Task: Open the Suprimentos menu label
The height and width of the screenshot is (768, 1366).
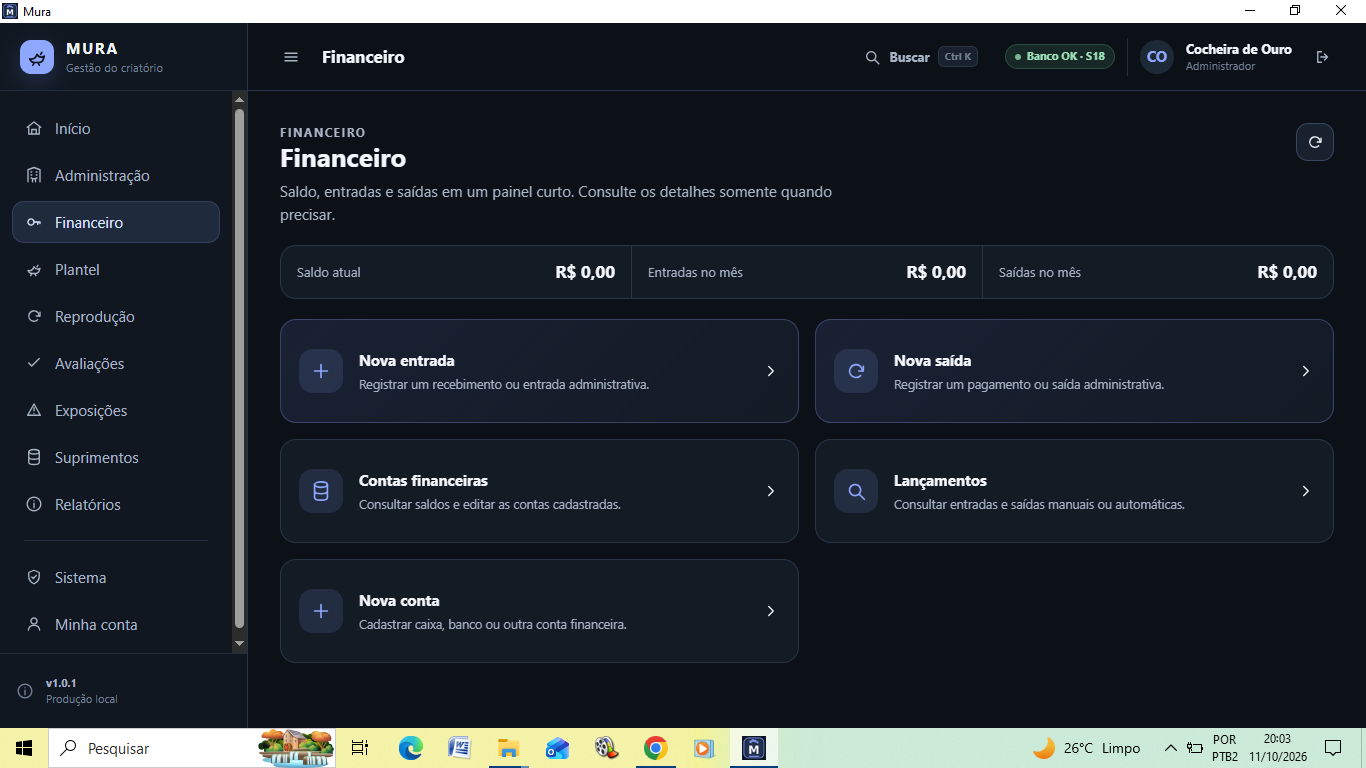Action: click(x=97, y=458)
